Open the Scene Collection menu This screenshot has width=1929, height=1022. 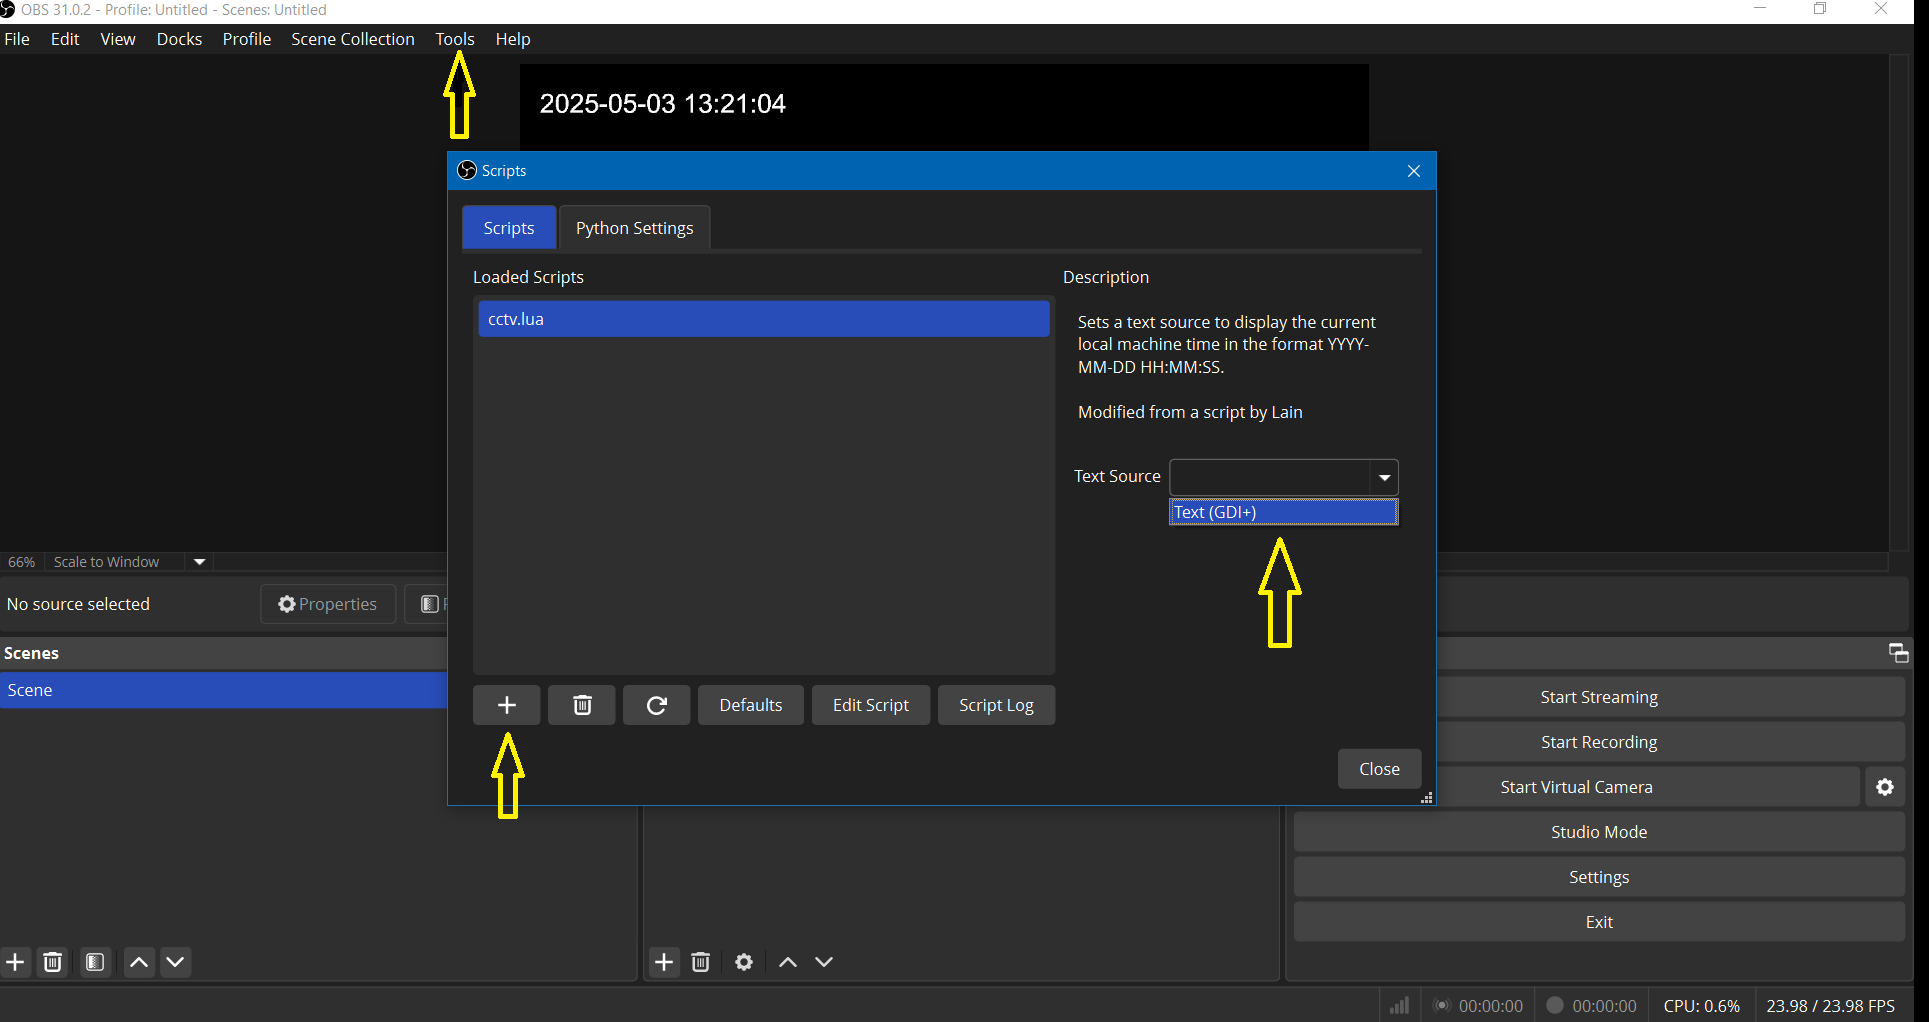coord(353,39)
